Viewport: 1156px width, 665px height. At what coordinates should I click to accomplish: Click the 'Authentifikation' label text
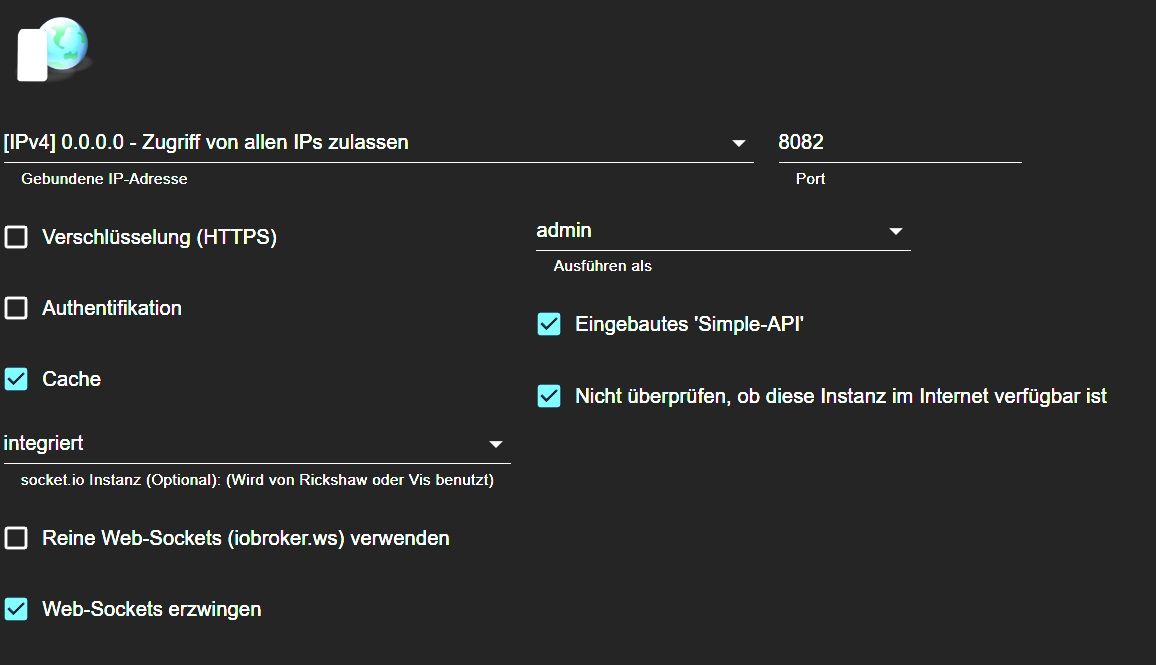(112, 308)
